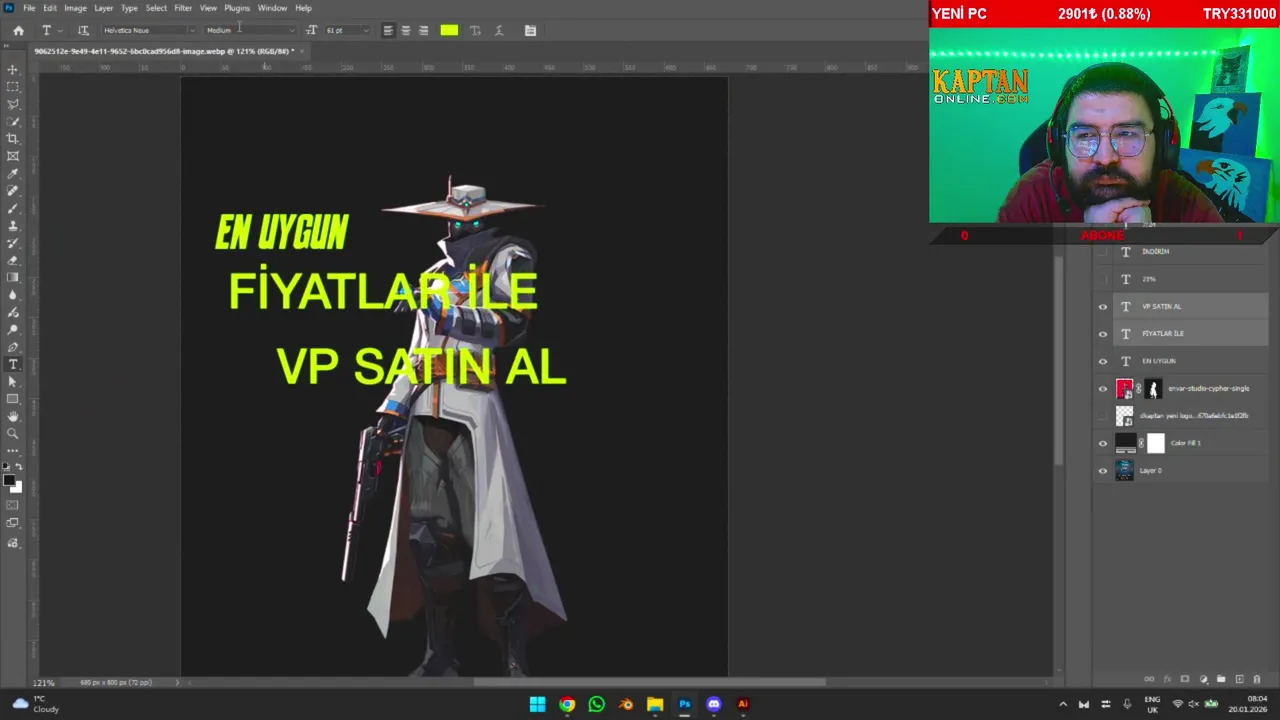The height and width of the screenshot is (720, 1280).
Task: Add adjustment layer half-circle icon
Action: [x=1203, y=679]
